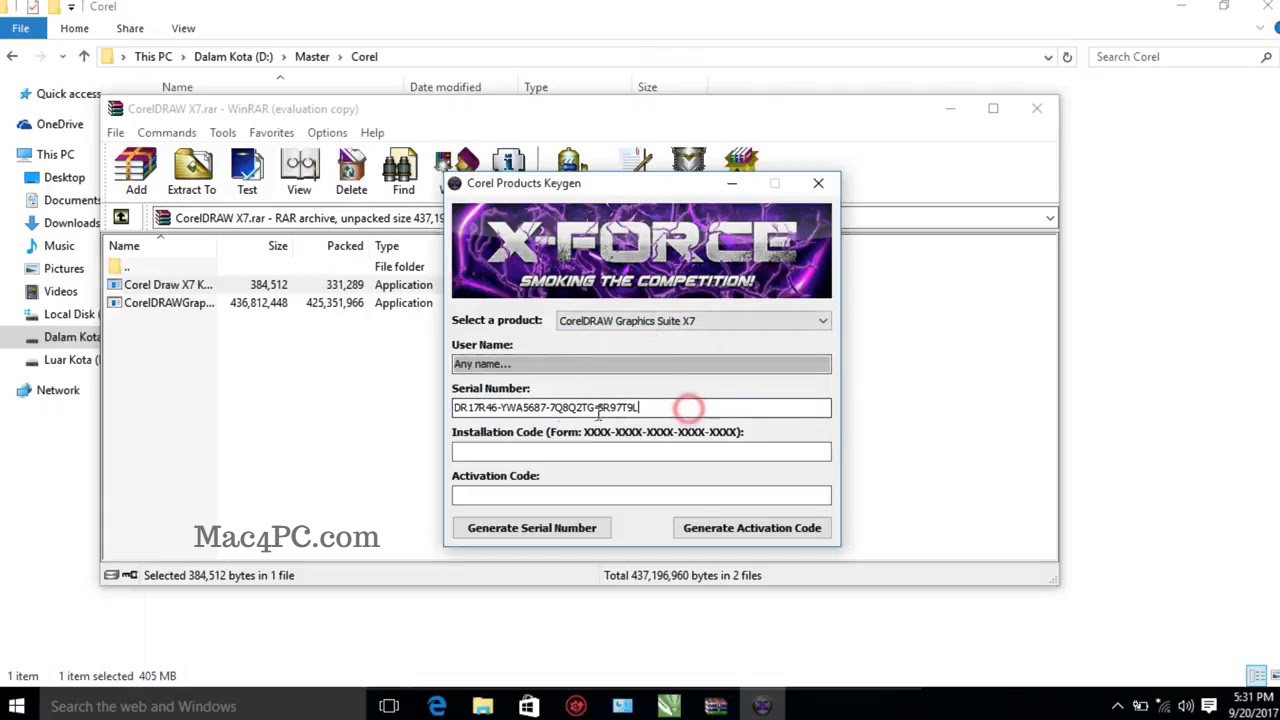1280x720 pixels.
Task: Click the Installation Code input field
Action: coord(641,452)
